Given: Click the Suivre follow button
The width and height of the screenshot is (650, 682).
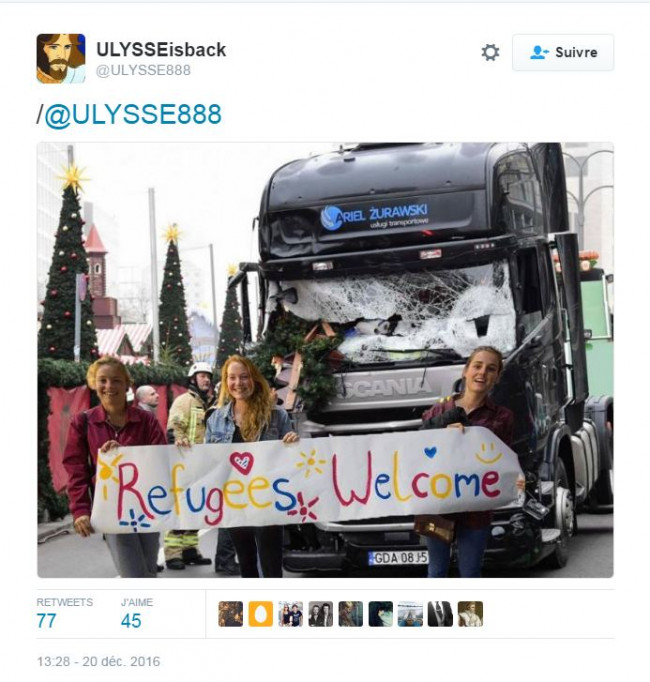Looking at the screenshot, I should (563, 53).
